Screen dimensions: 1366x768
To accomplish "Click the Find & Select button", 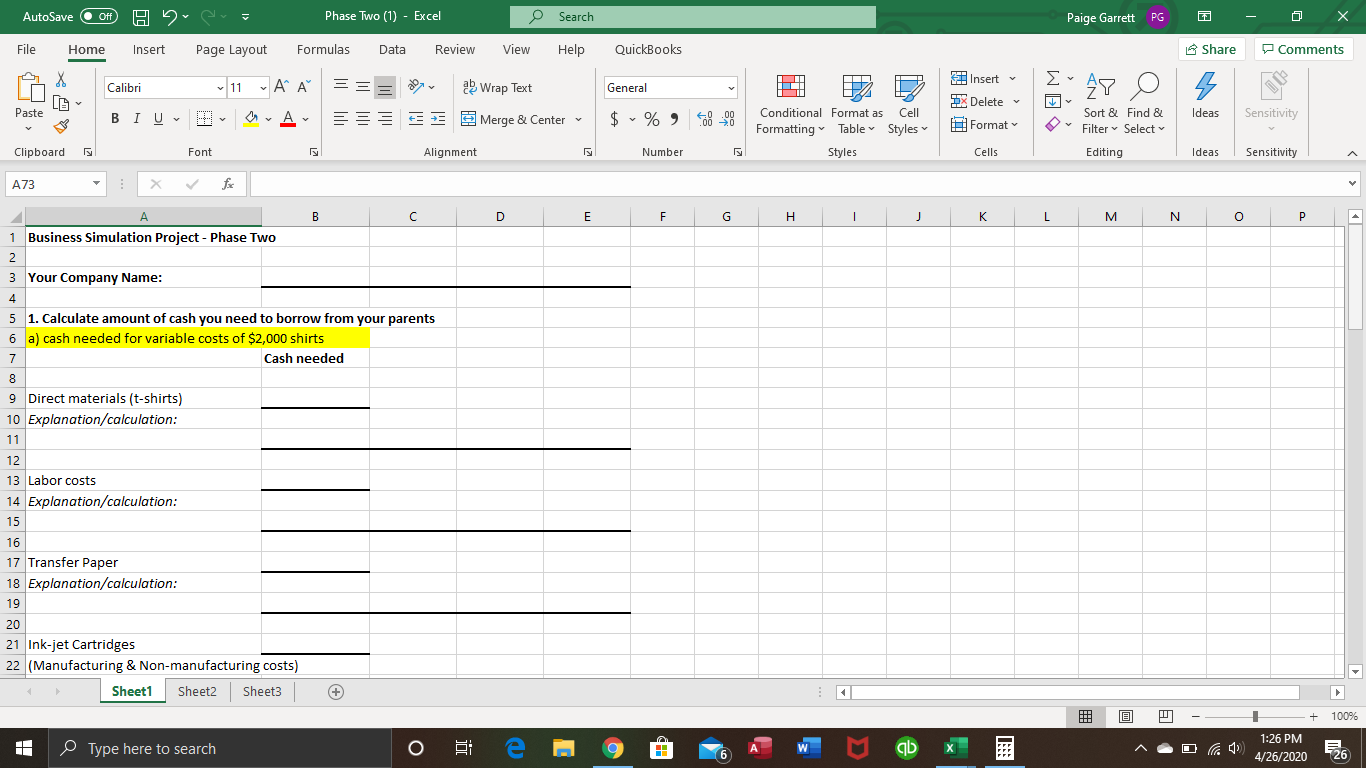I will (x=1145, y=104).
